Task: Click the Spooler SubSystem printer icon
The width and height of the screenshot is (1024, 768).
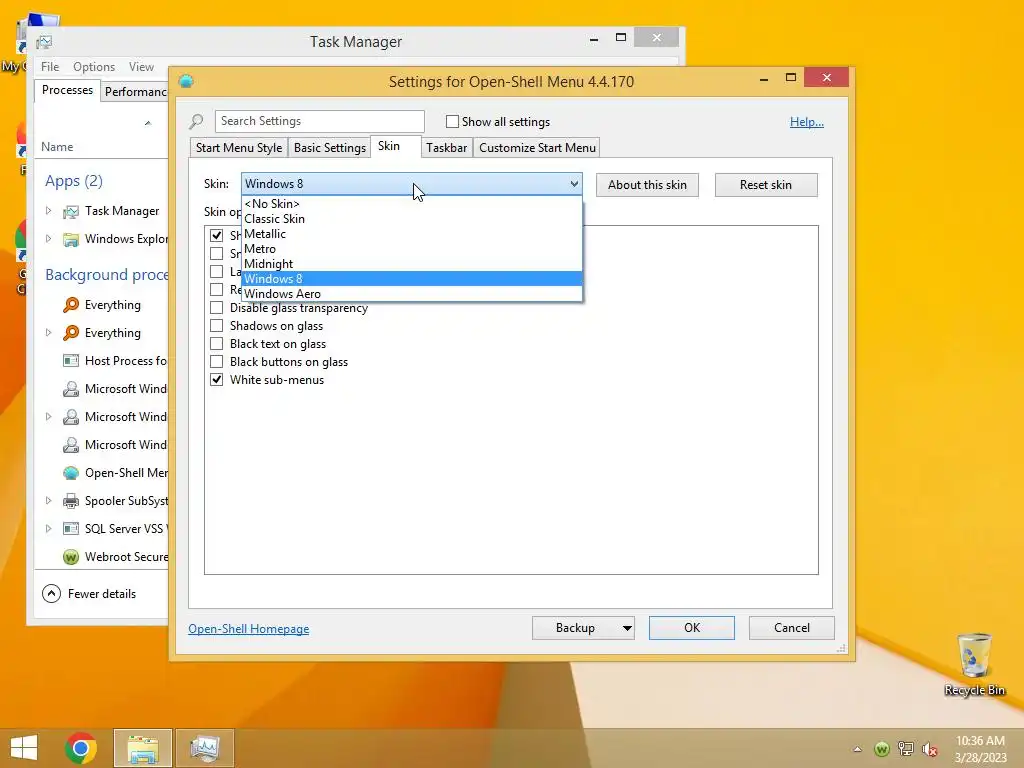Action: 71,501
